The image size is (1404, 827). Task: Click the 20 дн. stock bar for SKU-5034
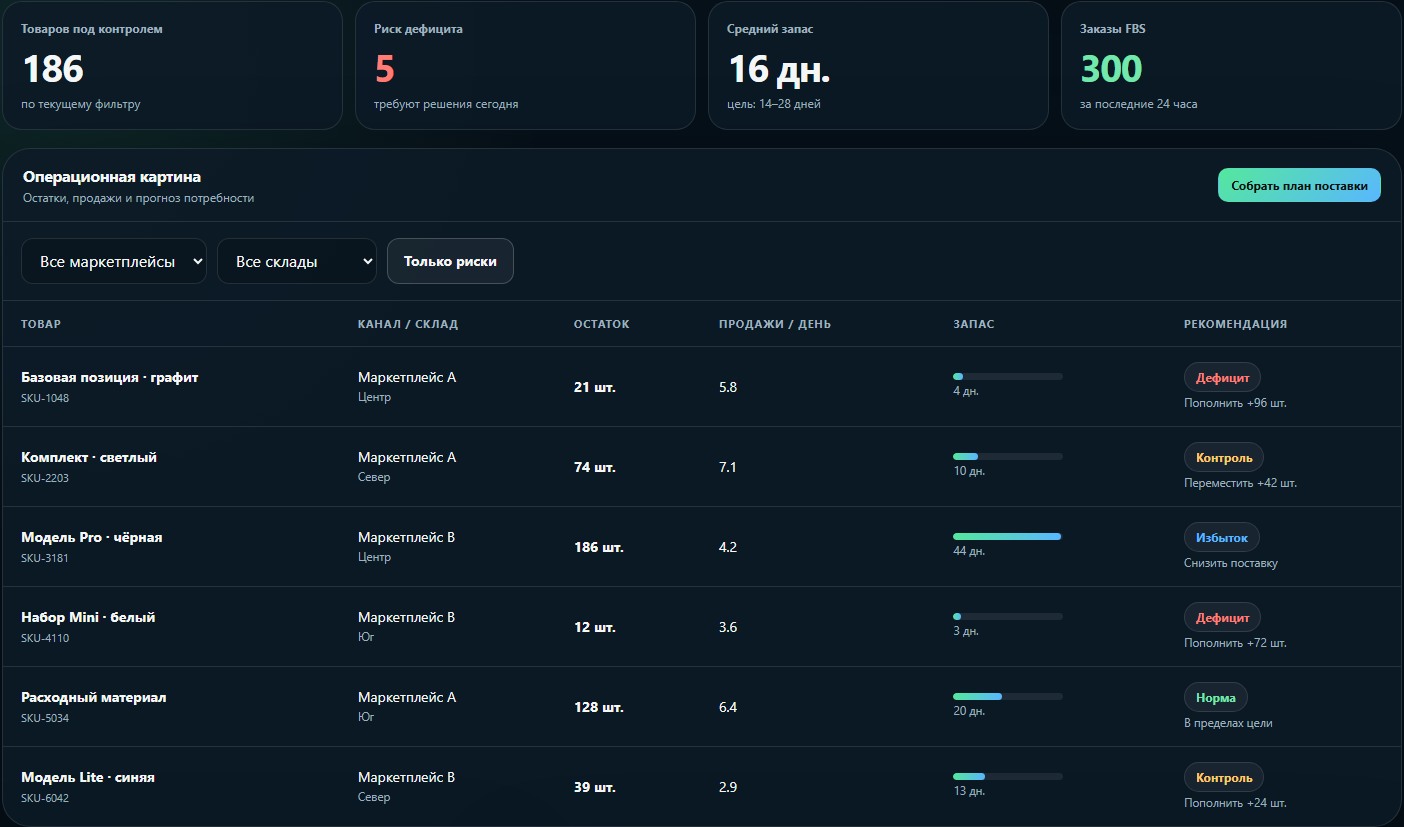(1008, 697)
